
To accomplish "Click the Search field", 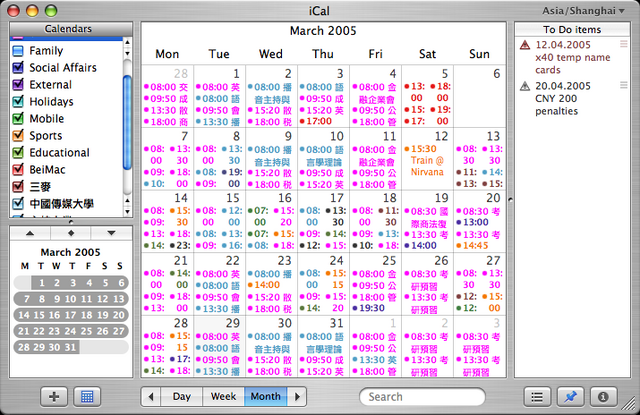I will (422, 397).
